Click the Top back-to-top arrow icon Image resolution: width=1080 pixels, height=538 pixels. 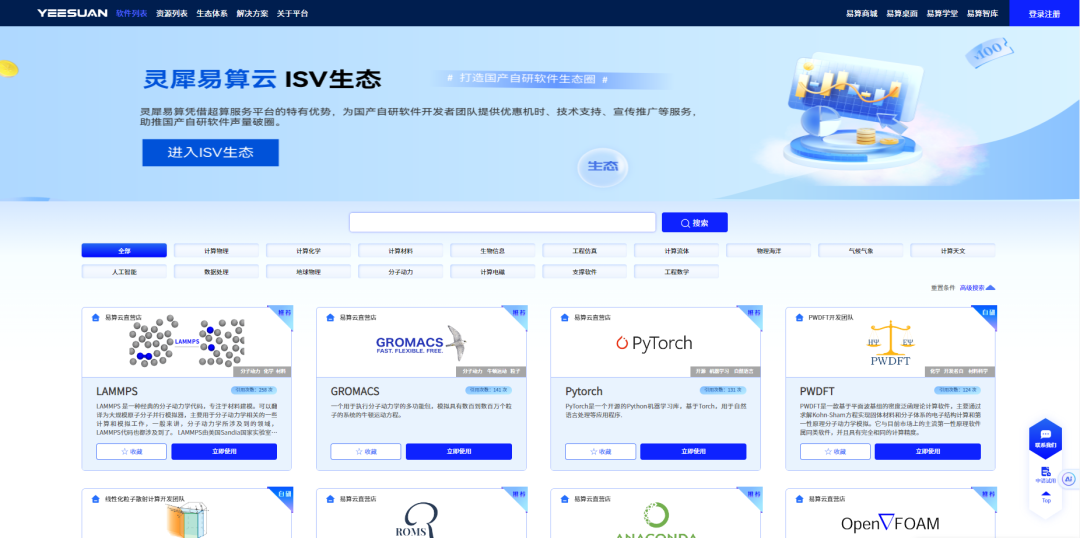pyautogui.click(x=1046, y=493)
